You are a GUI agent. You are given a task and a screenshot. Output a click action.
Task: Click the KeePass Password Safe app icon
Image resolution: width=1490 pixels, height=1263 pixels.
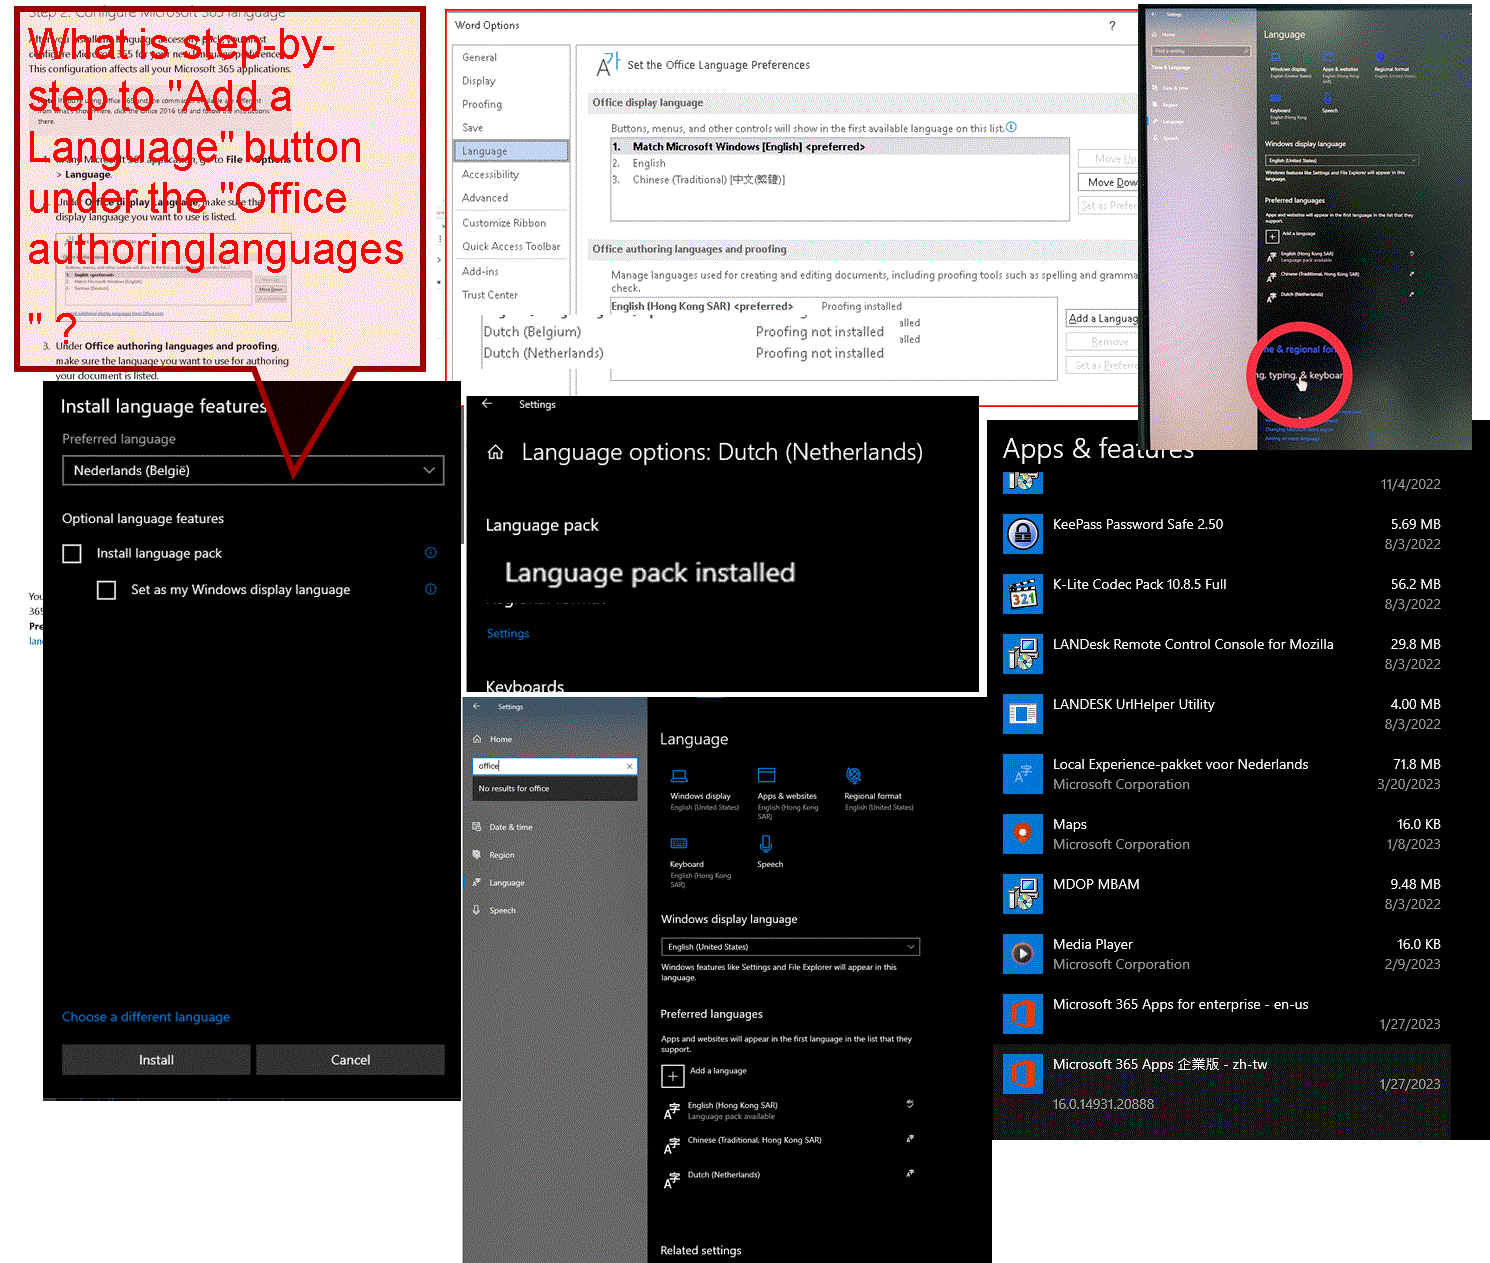coord(1022,534)
